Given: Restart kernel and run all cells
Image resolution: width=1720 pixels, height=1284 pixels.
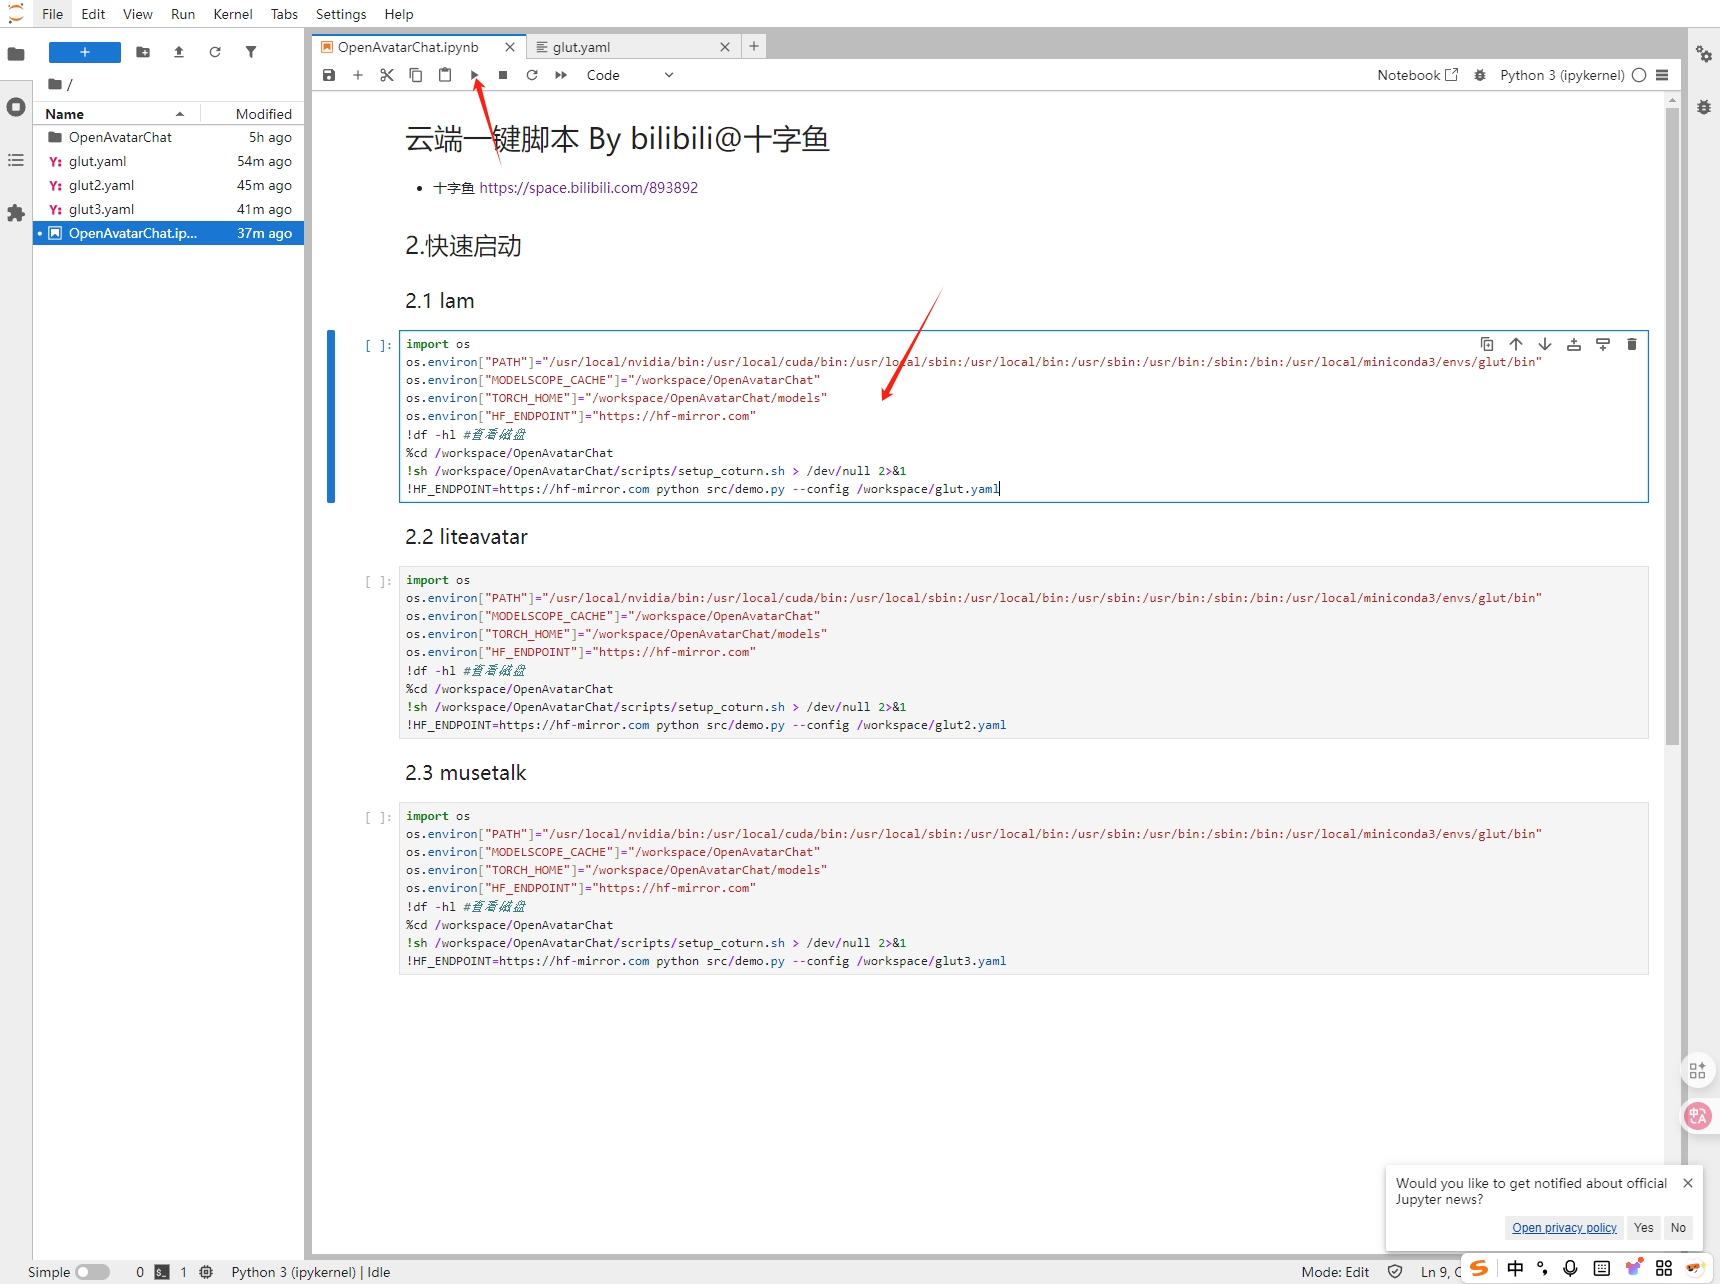Looking at the screenshot, I should (561, 75).
